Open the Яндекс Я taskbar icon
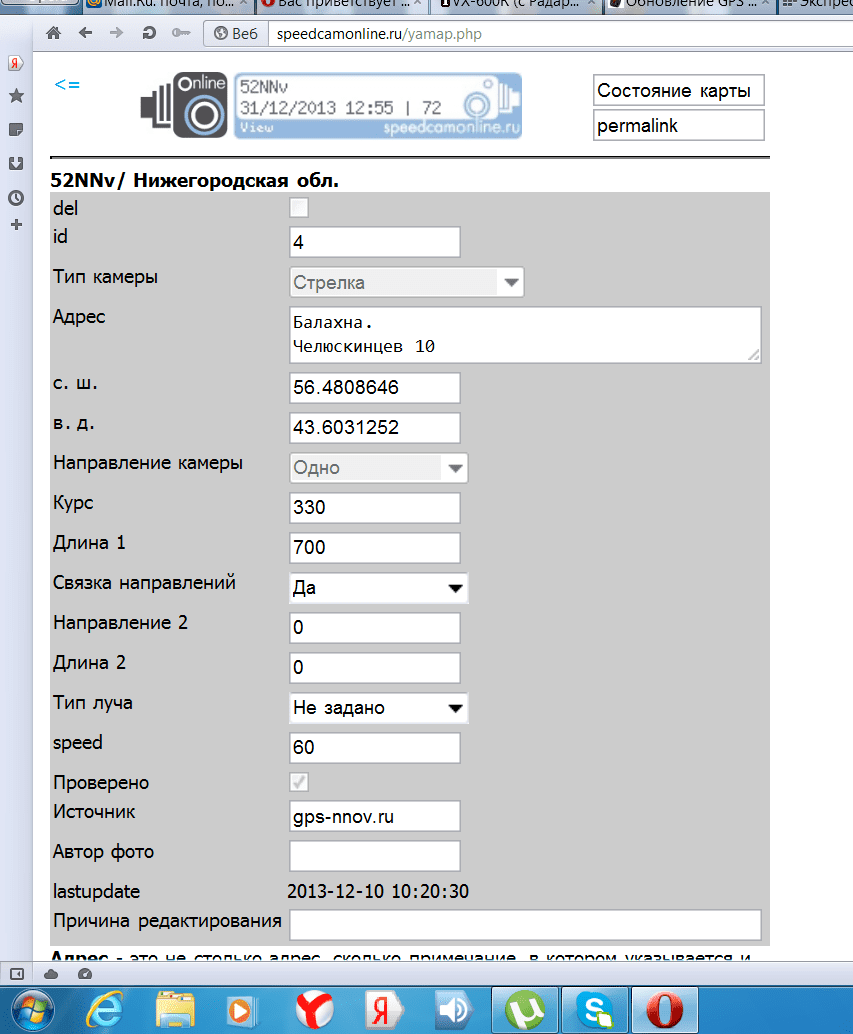Image resolution: width=853 pixels, height=1034 pixels. [384, 1010]
